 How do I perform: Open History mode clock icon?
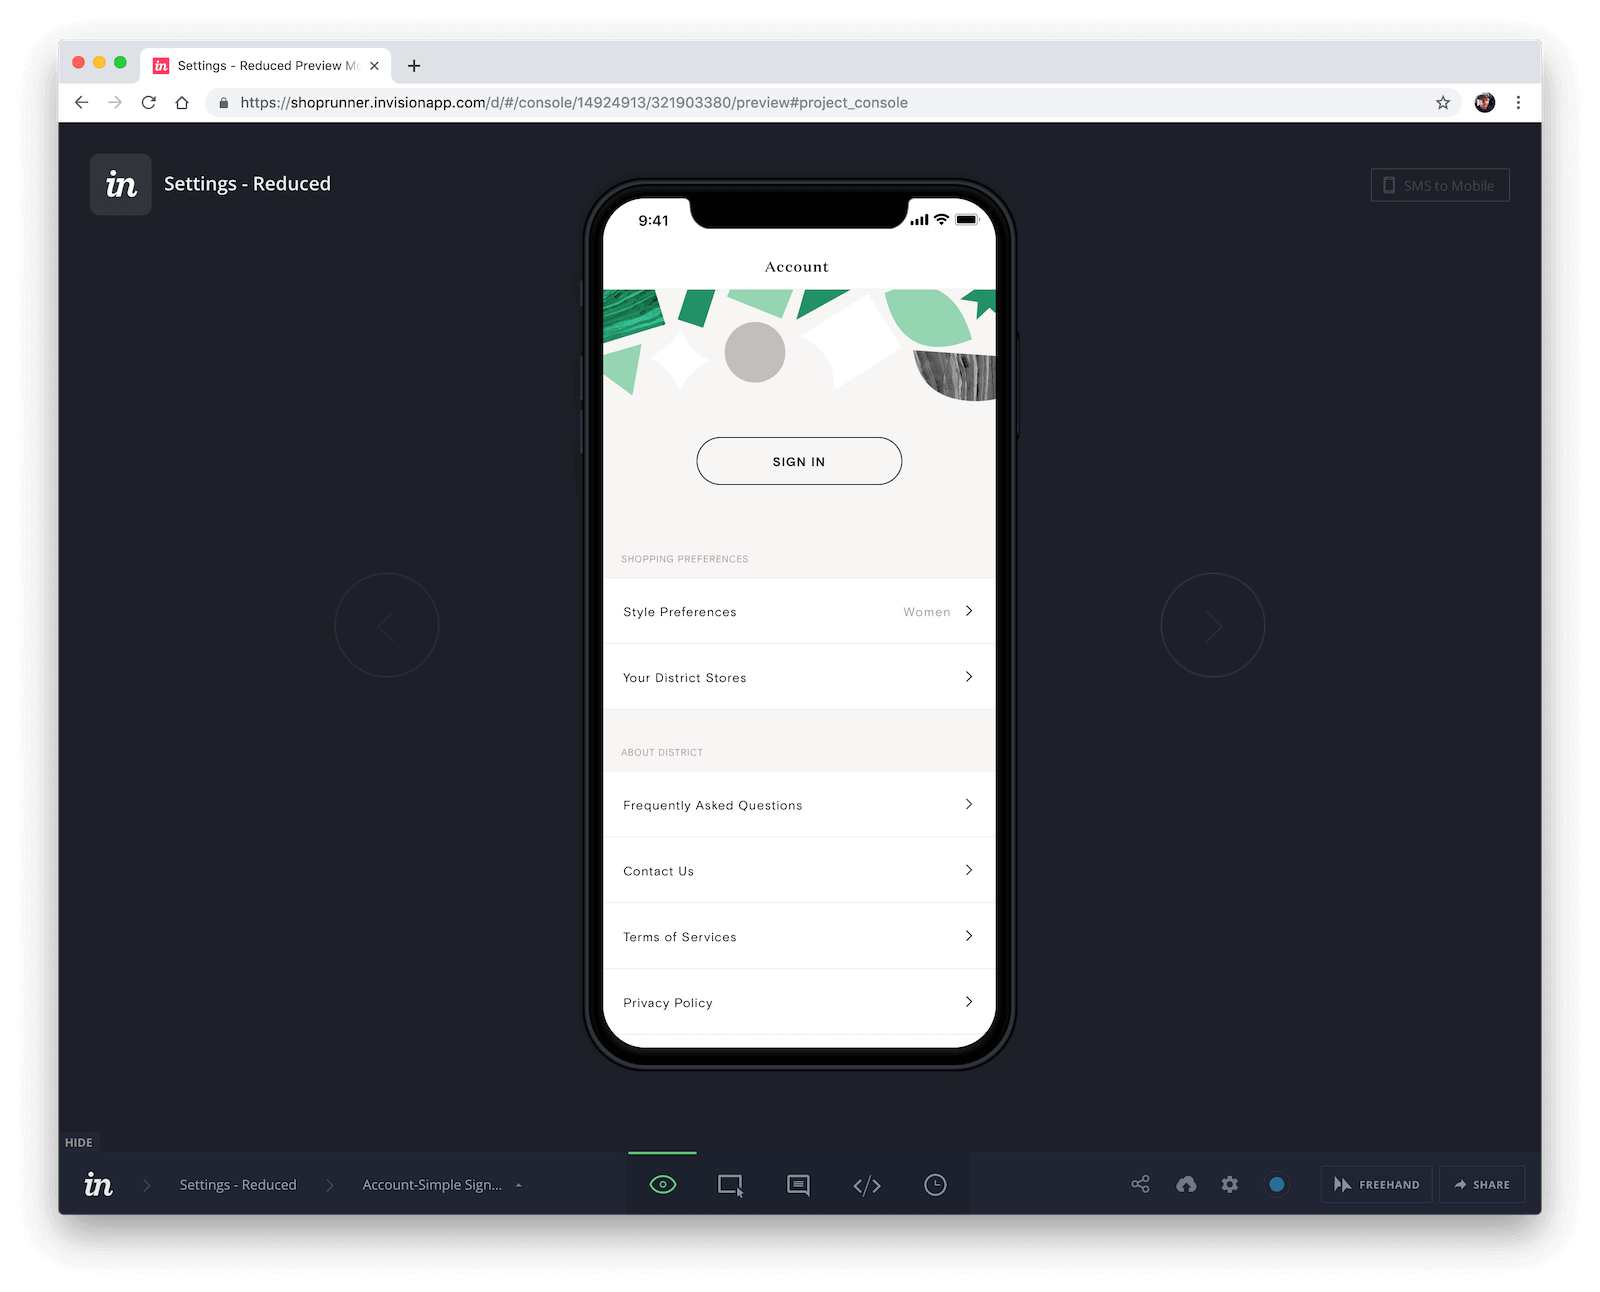pyautogui.click(x=935, y=1185)
